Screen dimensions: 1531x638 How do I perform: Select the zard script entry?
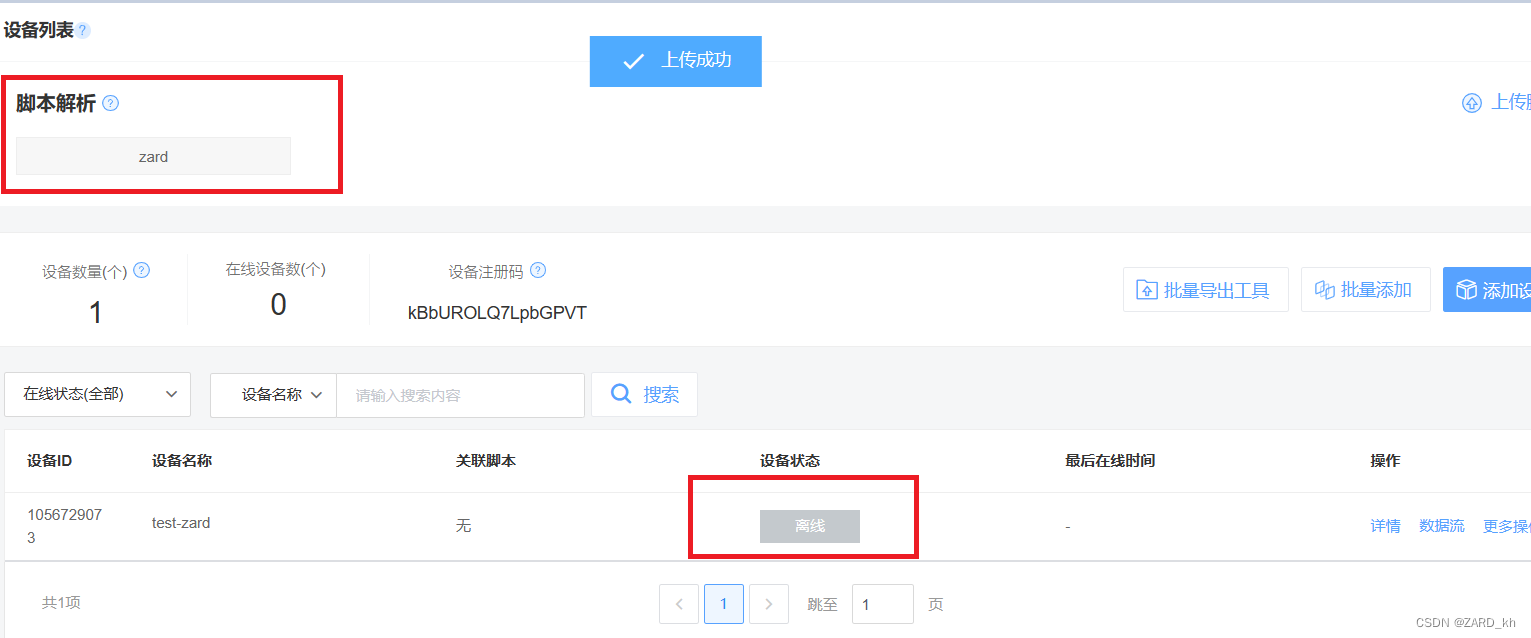pos(153,156)
